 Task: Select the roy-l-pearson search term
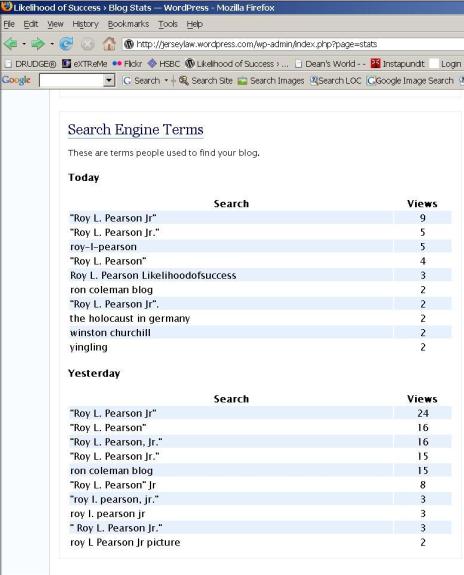tap(103, 247)
